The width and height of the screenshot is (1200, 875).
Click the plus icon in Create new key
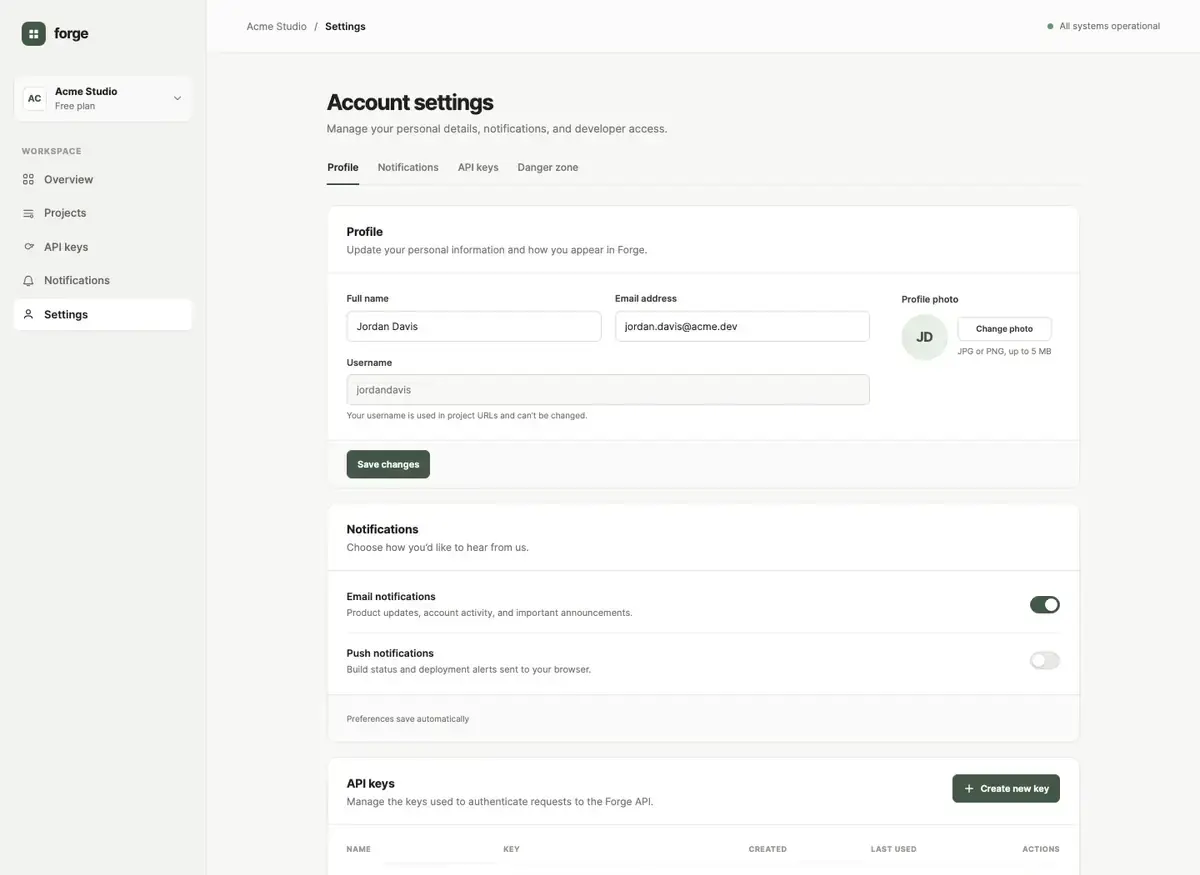tap(969, 788)
